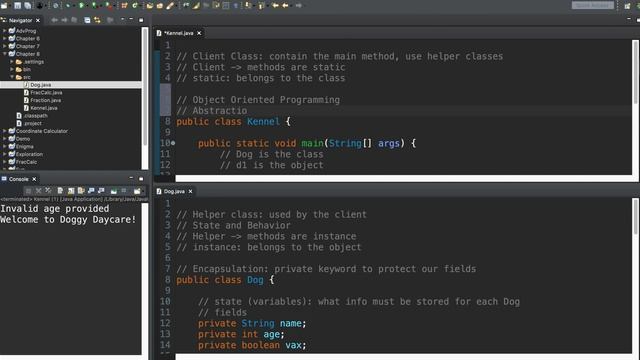Click the Save All toolbar icon

pos(27,6)
